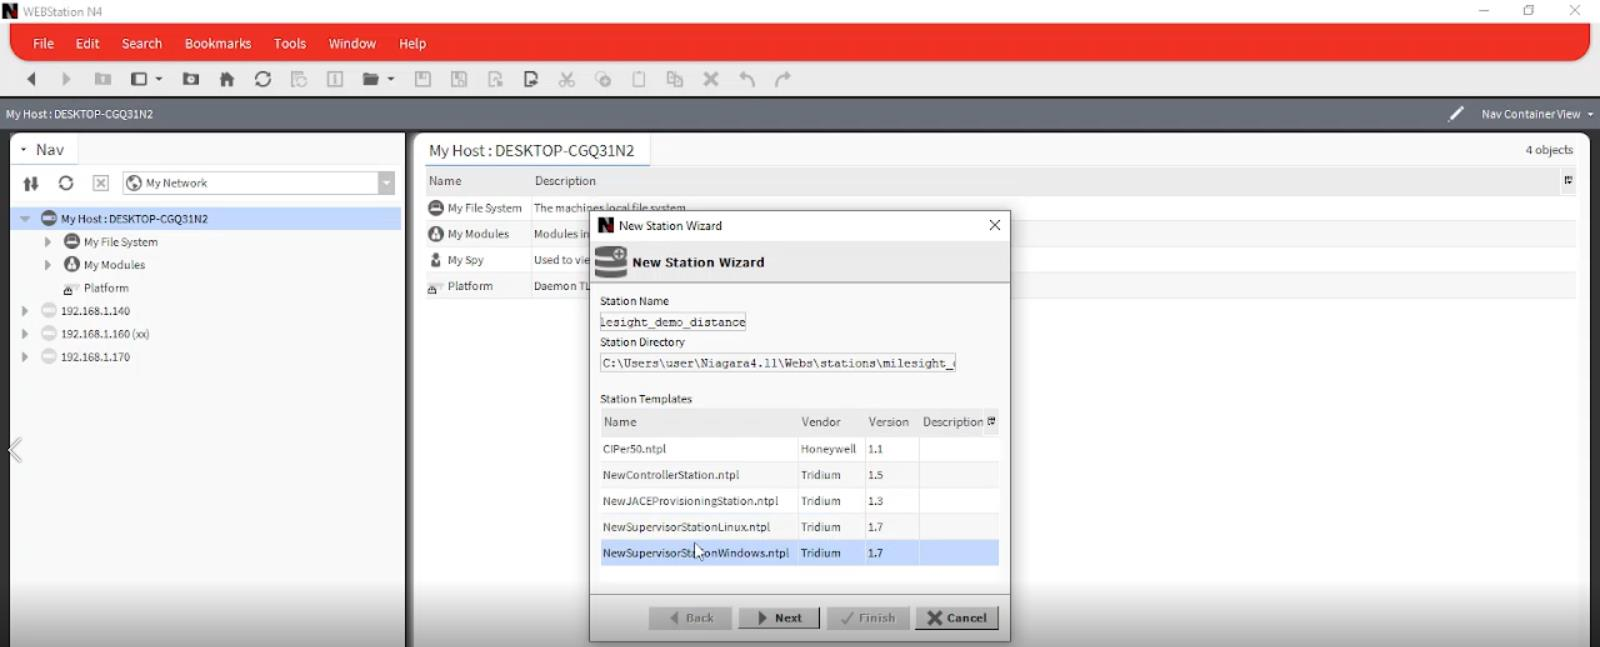This screenshot has height=647, width=1600.
Task: Collapse the My Host DESKTOP-CGQ31N2 tree node
Action: click(25, 218)
